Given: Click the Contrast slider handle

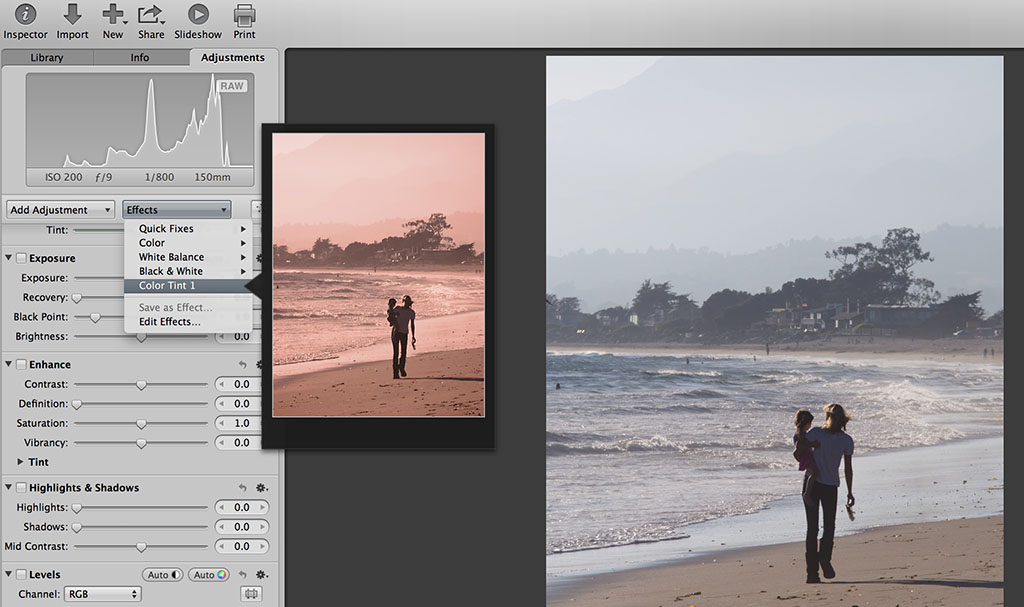Looking at the screenshot, I should (141, 385).
